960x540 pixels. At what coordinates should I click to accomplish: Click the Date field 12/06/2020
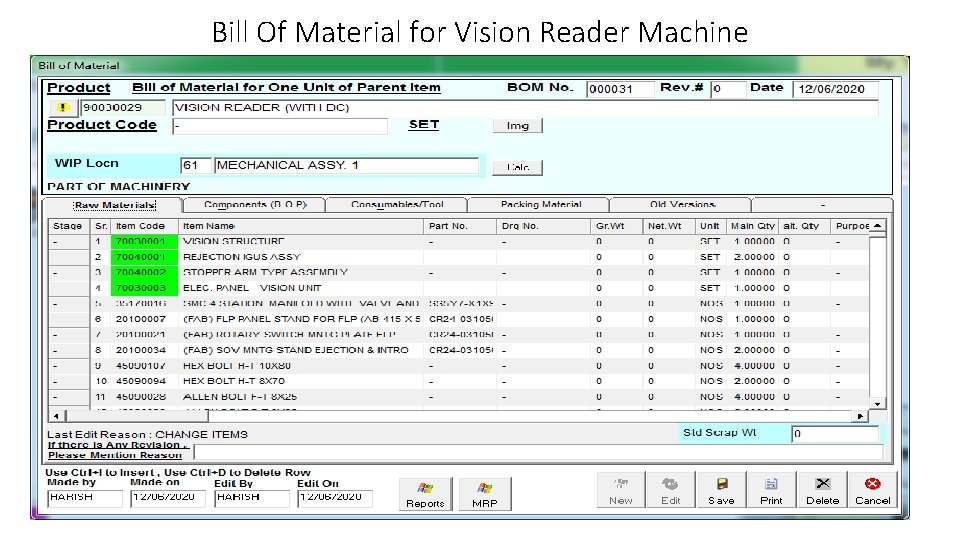pos(835,89)
